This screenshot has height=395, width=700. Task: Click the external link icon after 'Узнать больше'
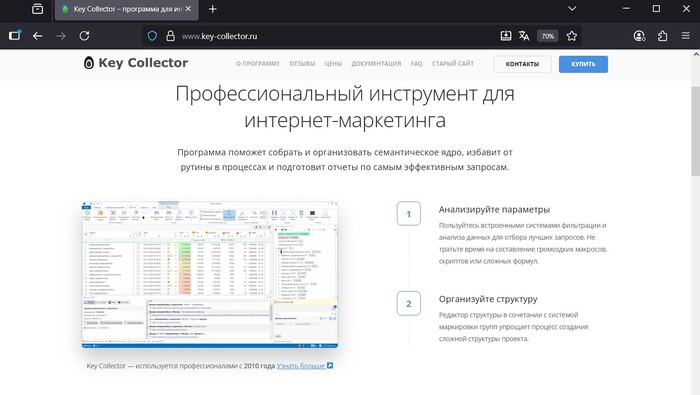(x=330, y=366)
